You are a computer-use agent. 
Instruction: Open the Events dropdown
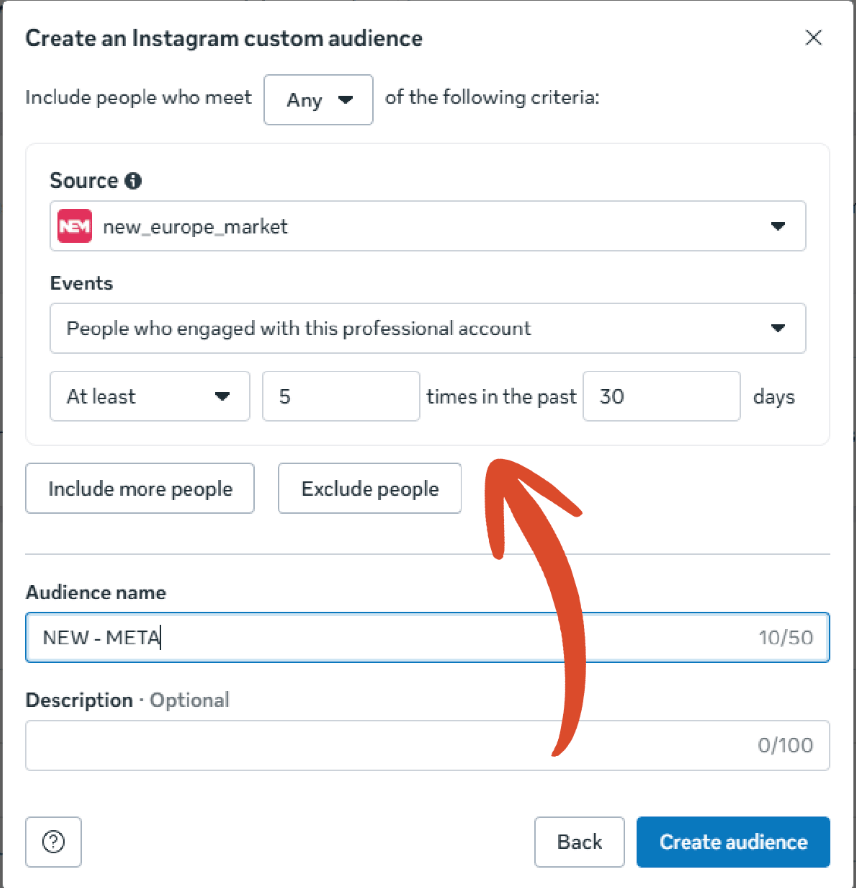pos(428,328)
